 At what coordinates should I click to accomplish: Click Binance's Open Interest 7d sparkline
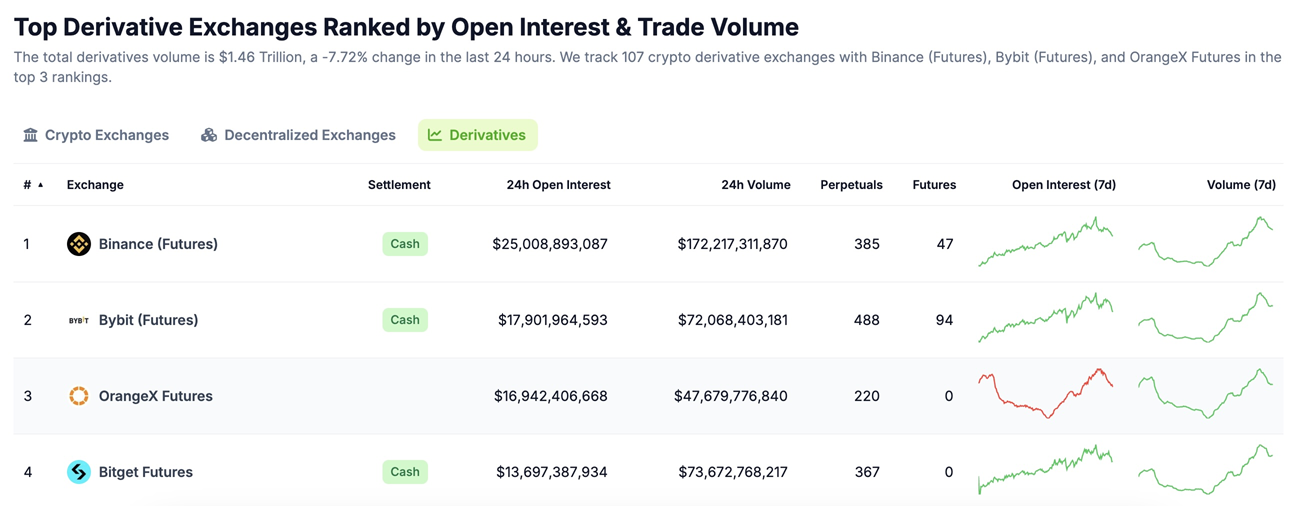1045,243
